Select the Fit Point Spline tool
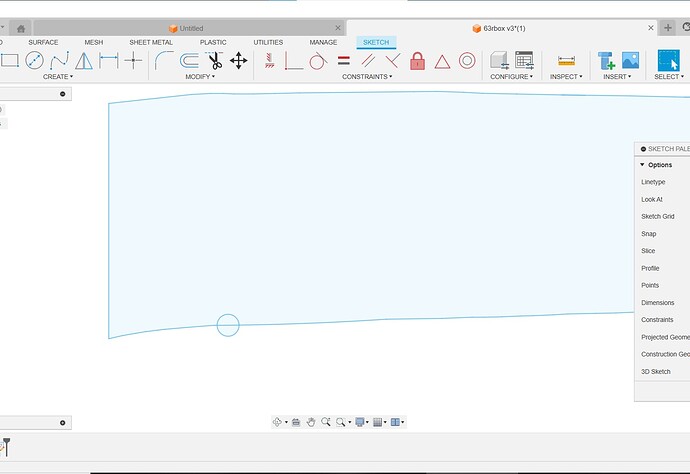Image resolution: width=690 pixels, height=474 pixels. [59, 60]
